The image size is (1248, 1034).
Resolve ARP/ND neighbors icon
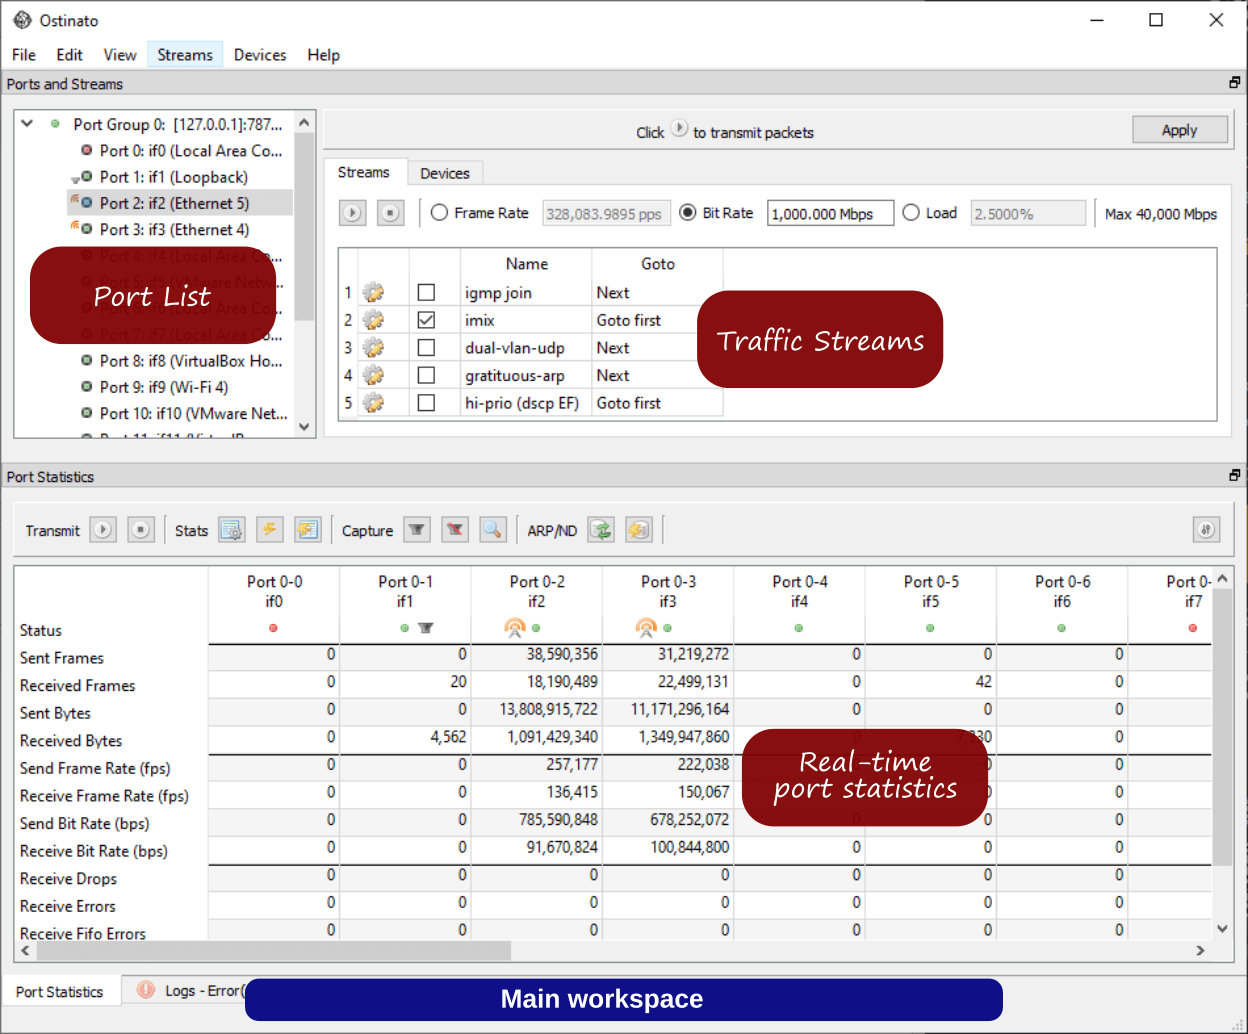tap(601, 530)
